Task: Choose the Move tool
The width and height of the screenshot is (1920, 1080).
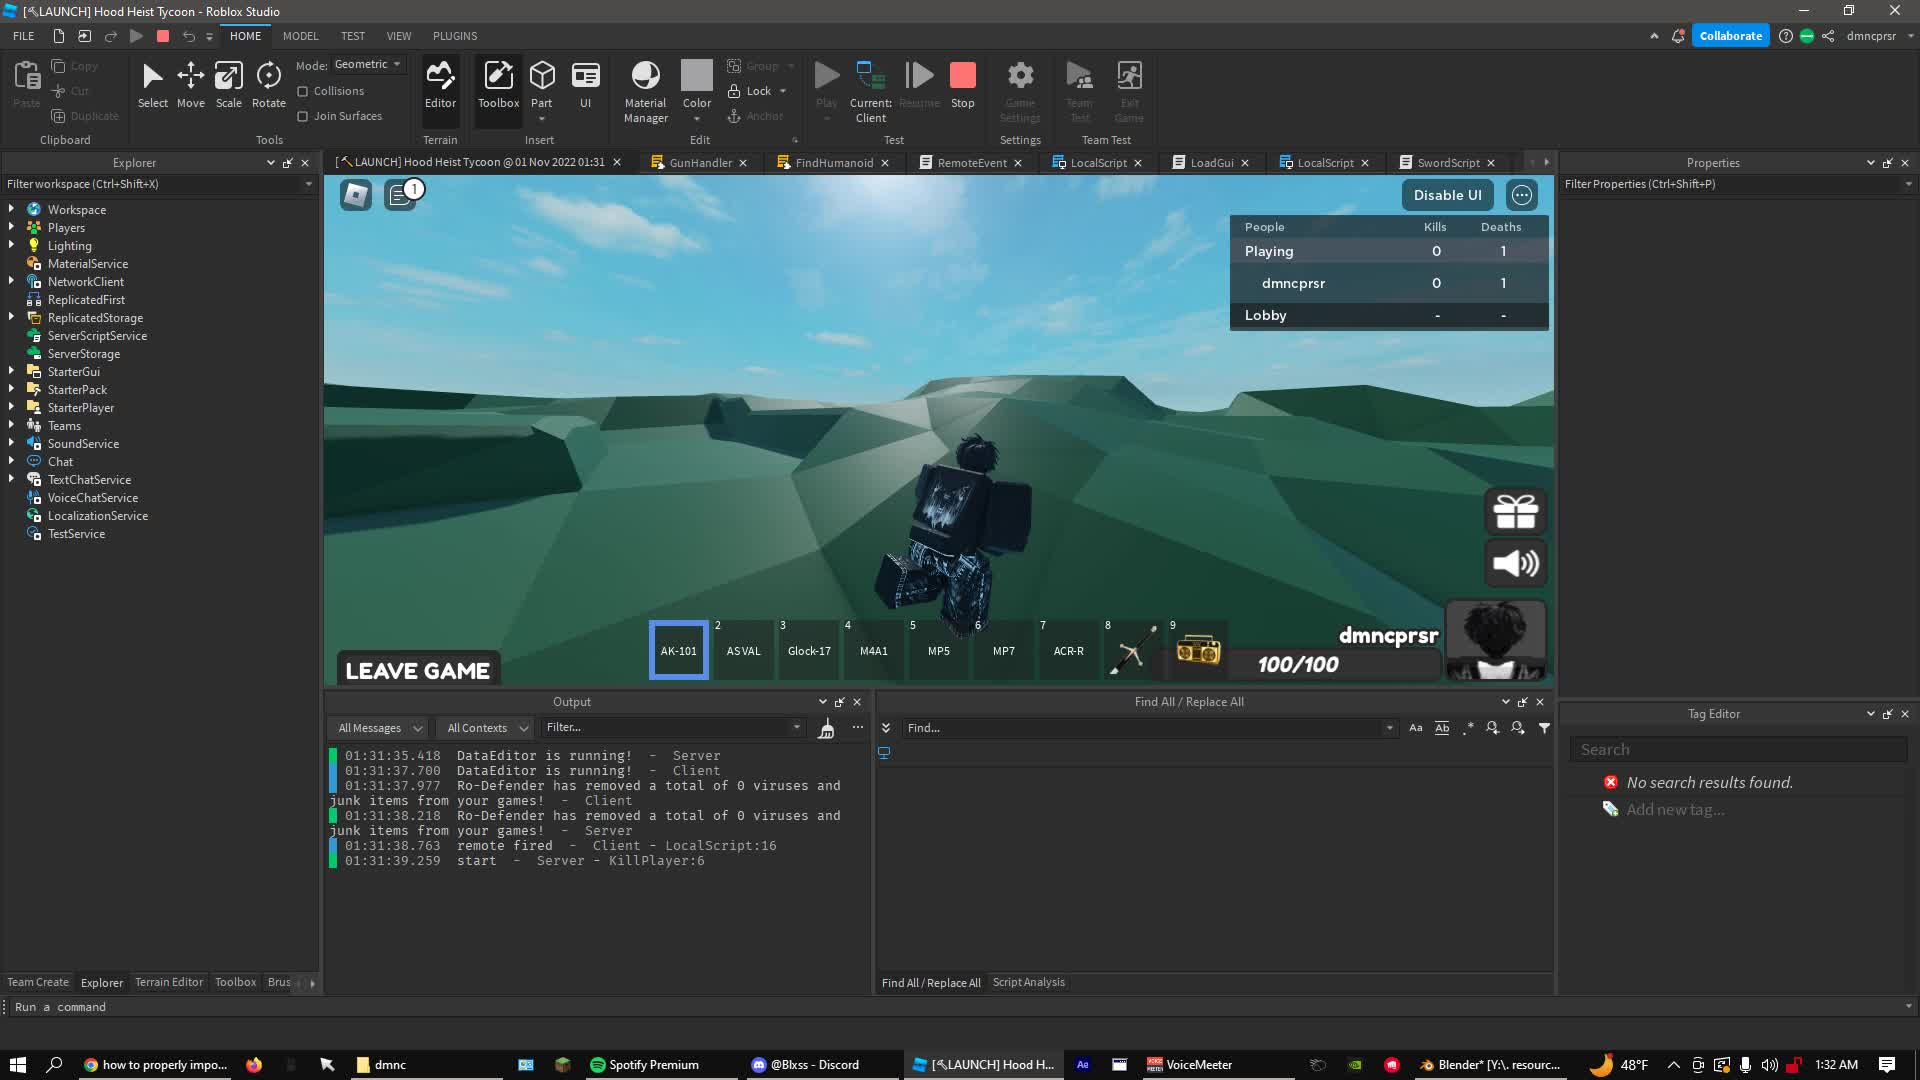Action: point(190,85)
